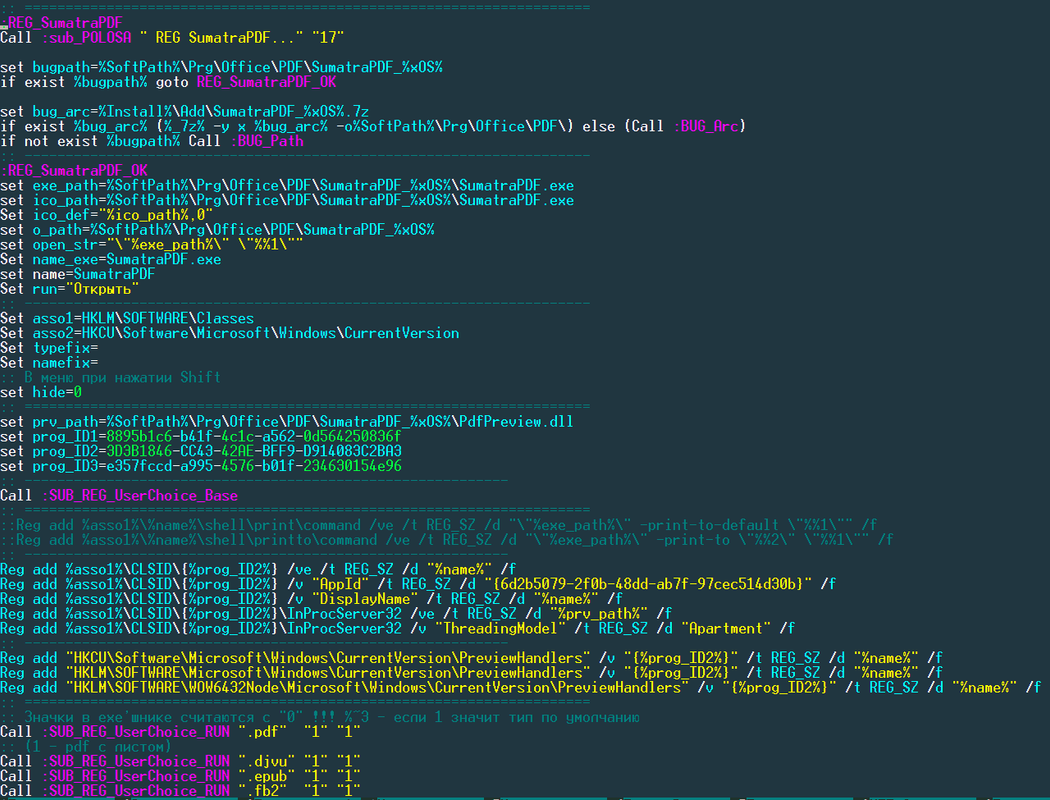The image size is (1050, 800).
Task: Click the UserChoice_RUN ".epub" call line
Action: point(181,776)
